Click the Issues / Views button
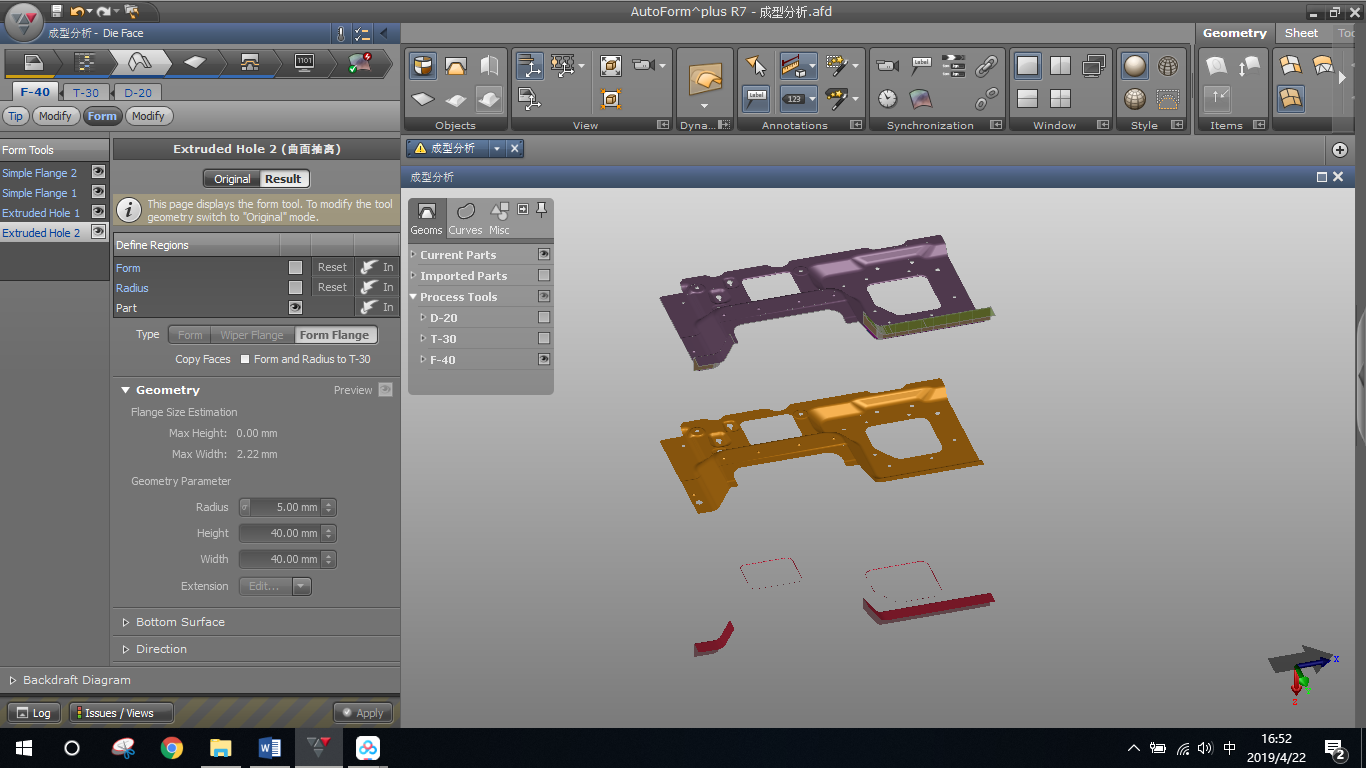 [x=120, y=713]
